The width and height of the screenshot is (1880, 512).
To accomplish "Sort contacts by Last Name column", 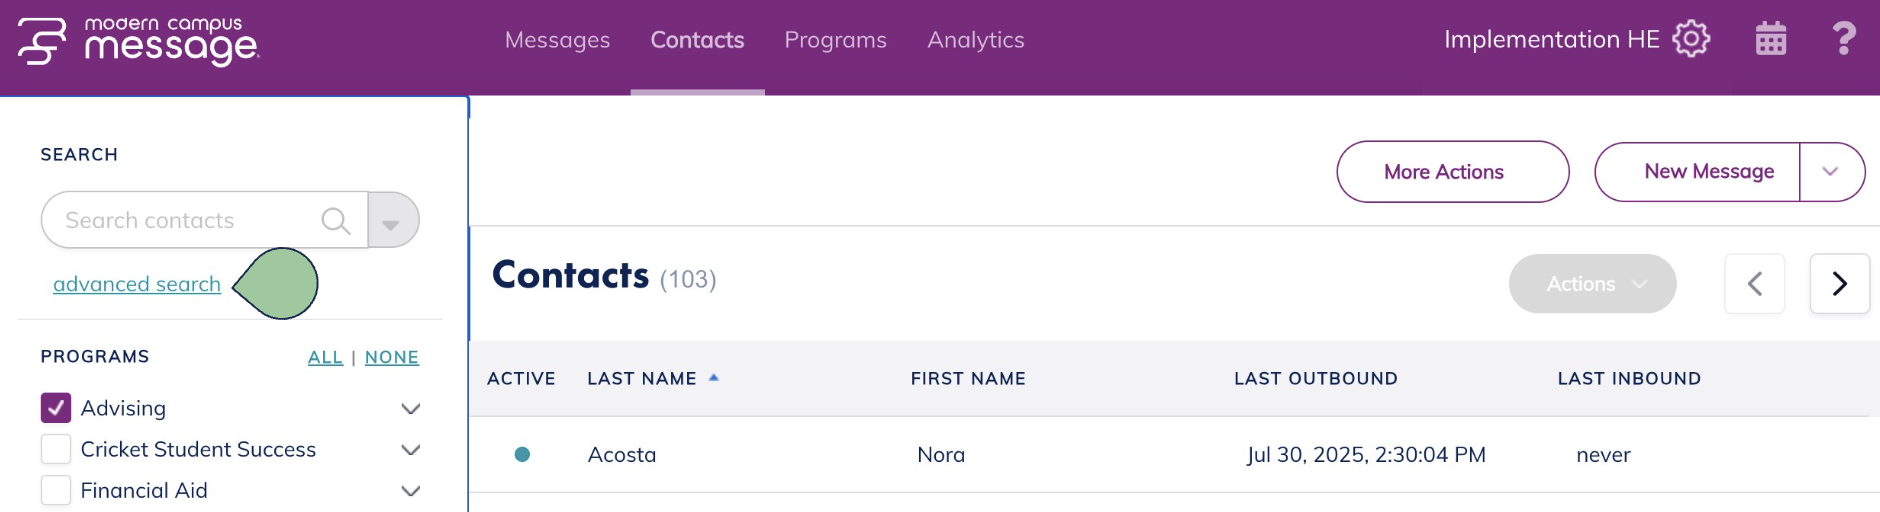I will pyautogui.click(x=642, y=379).
